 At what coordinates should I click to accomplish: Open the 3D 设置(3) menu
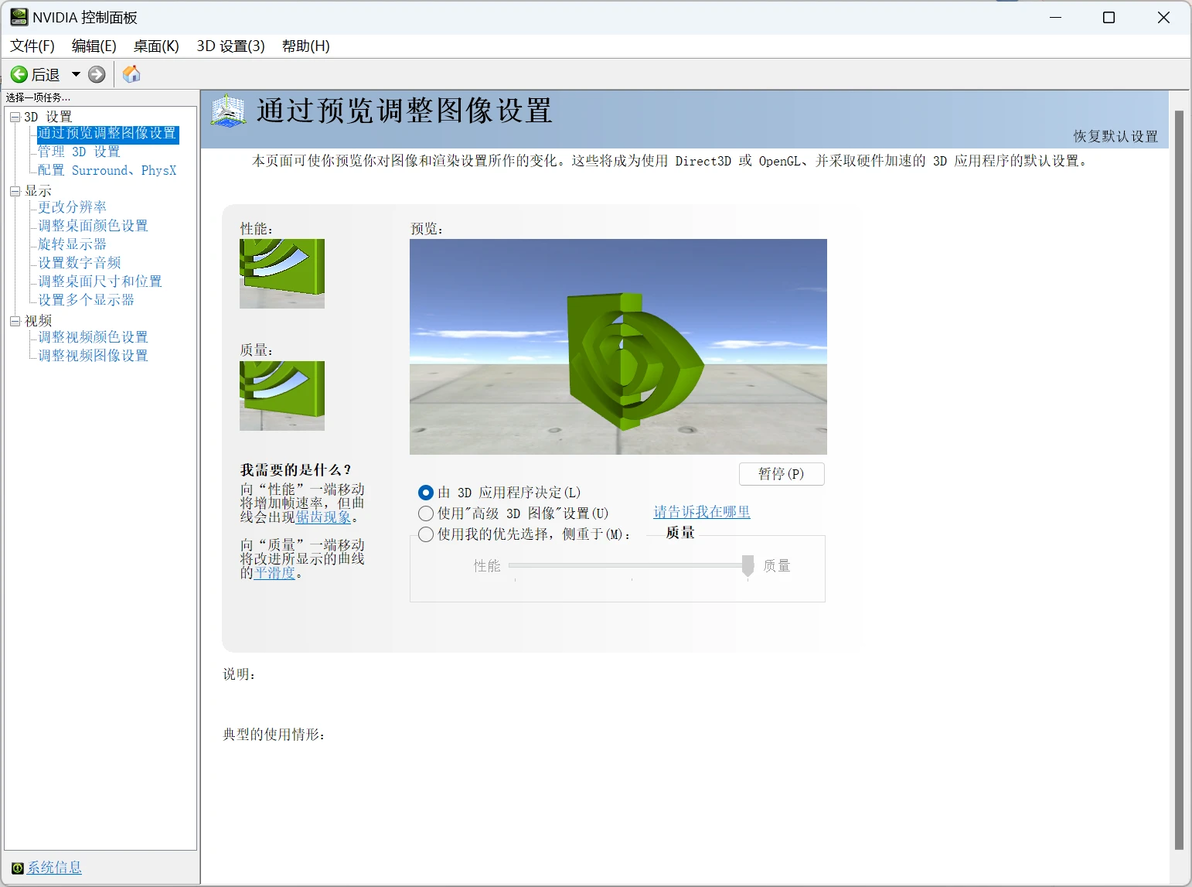pyautogui.click(x=230, y=46)
